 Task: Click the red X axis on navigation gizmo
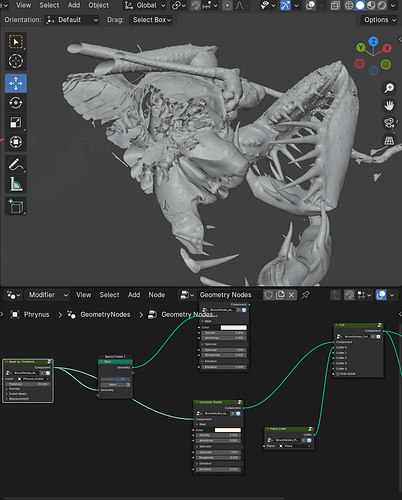pyautogui.click(x=387, y=48)
